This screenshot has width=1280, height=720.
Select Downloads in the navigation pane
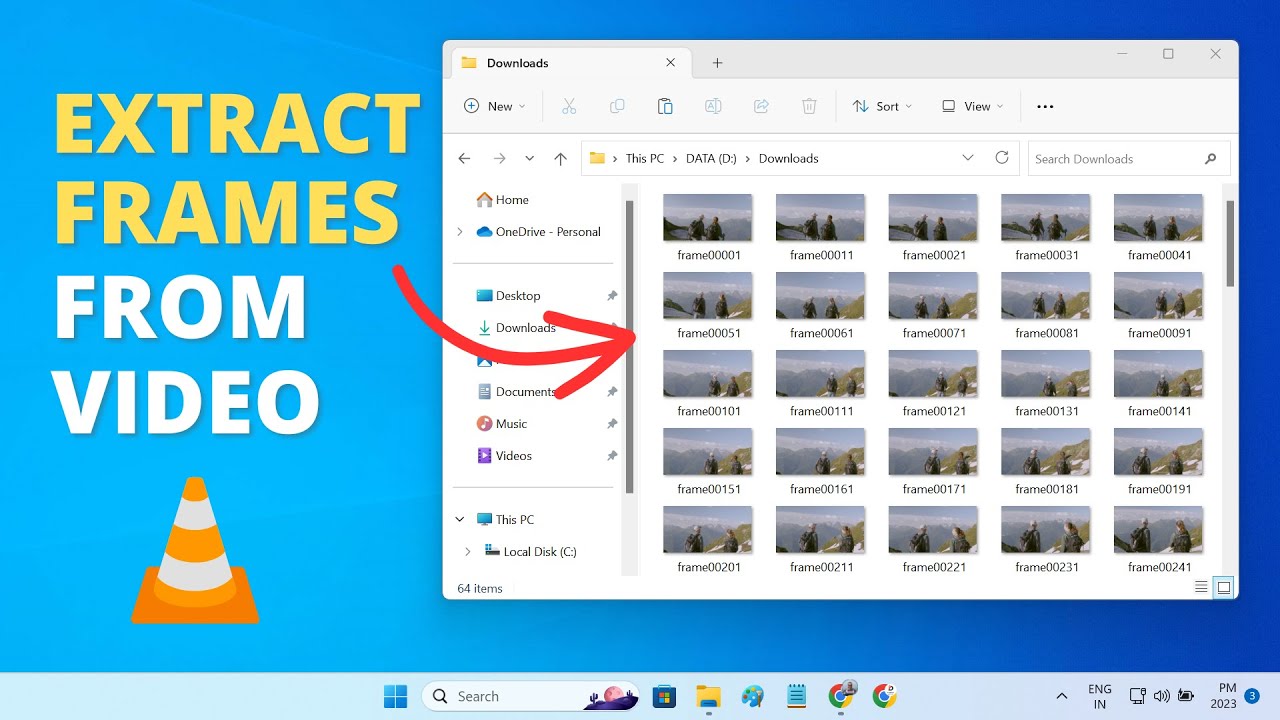tap(515, 328)
